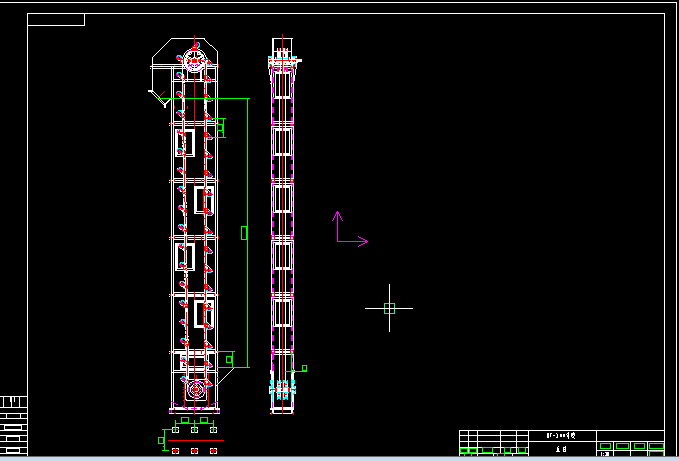Viewport: 679px width, 461px height.
Task: Select the topmost inspection window in front view
Action: pos(184,142)
